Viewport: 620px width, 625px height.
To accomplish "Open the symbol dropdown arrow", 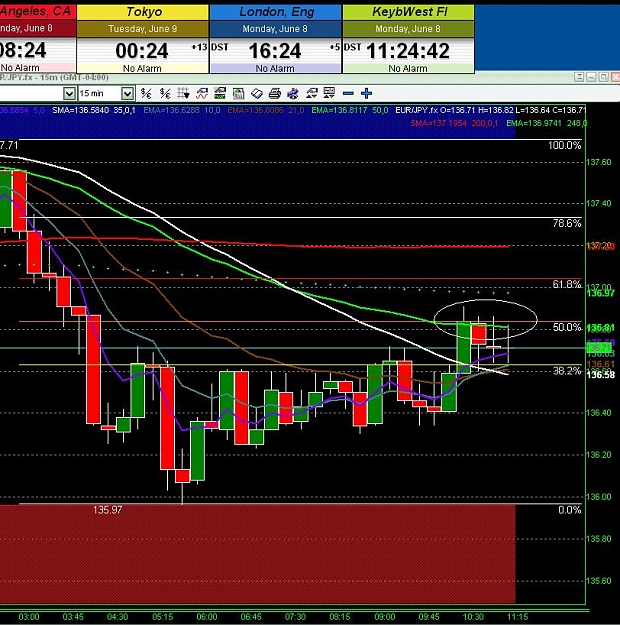I will coord(69,94).
